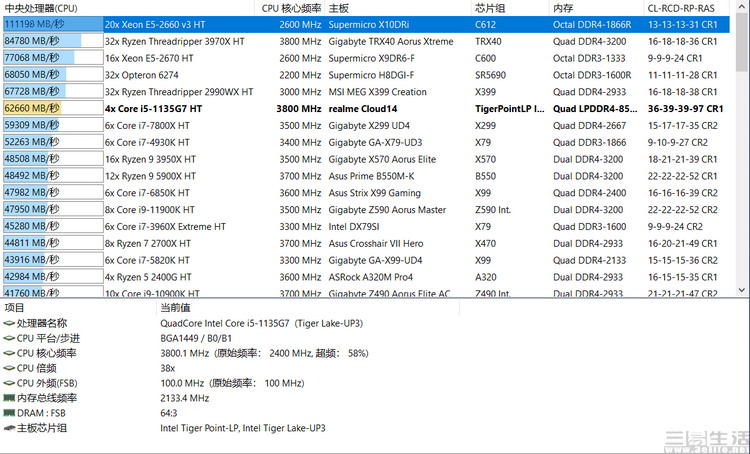This screenshot has width=750, height=454.
Task: Click the TigerPointLP chipset cell
Action: pyautogui.click(x=510, y=109)
